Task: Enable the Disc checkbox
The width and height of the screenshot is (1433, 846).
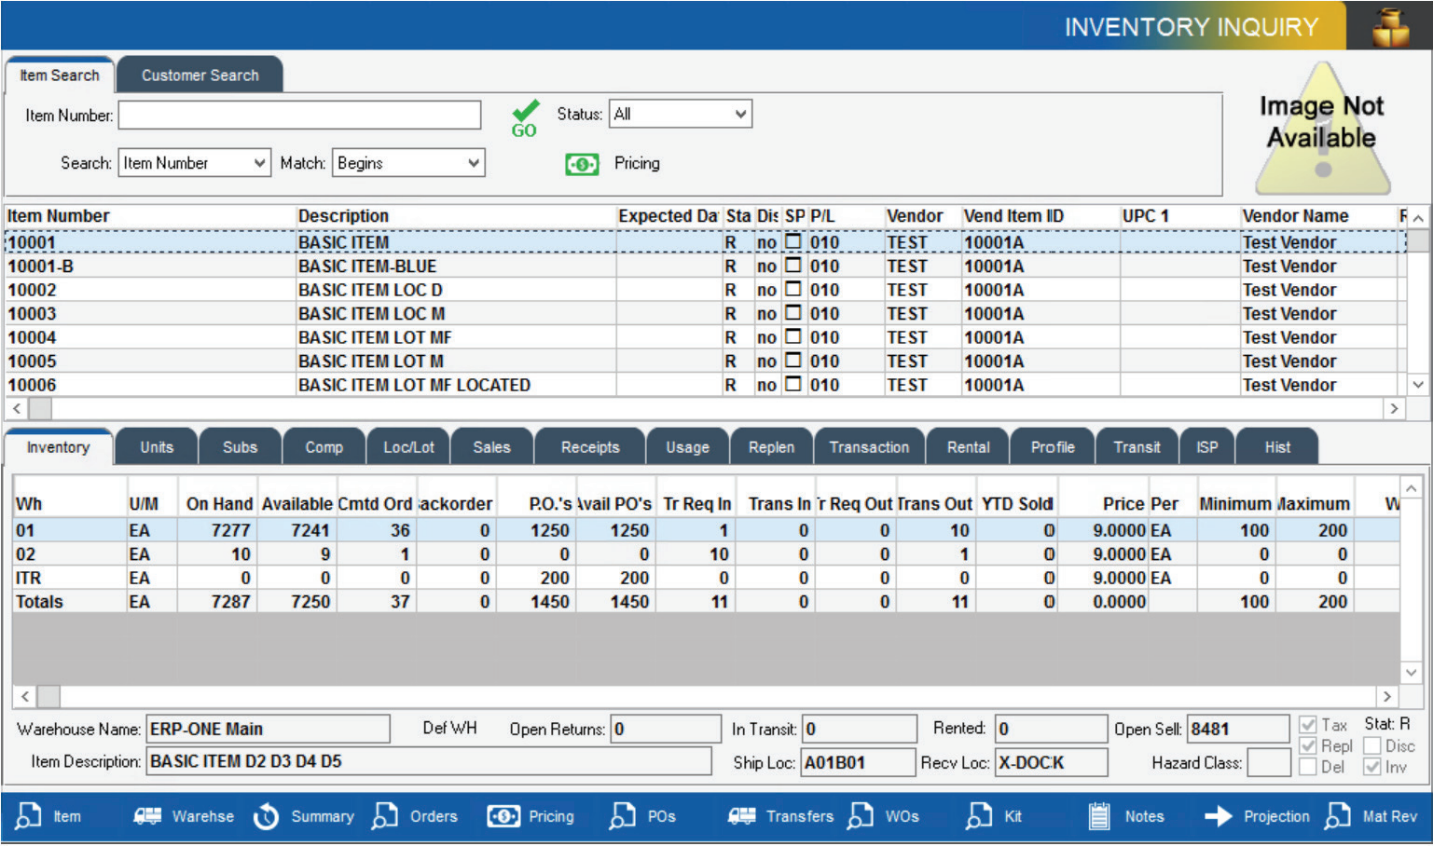Action: tap(1372, 746)
